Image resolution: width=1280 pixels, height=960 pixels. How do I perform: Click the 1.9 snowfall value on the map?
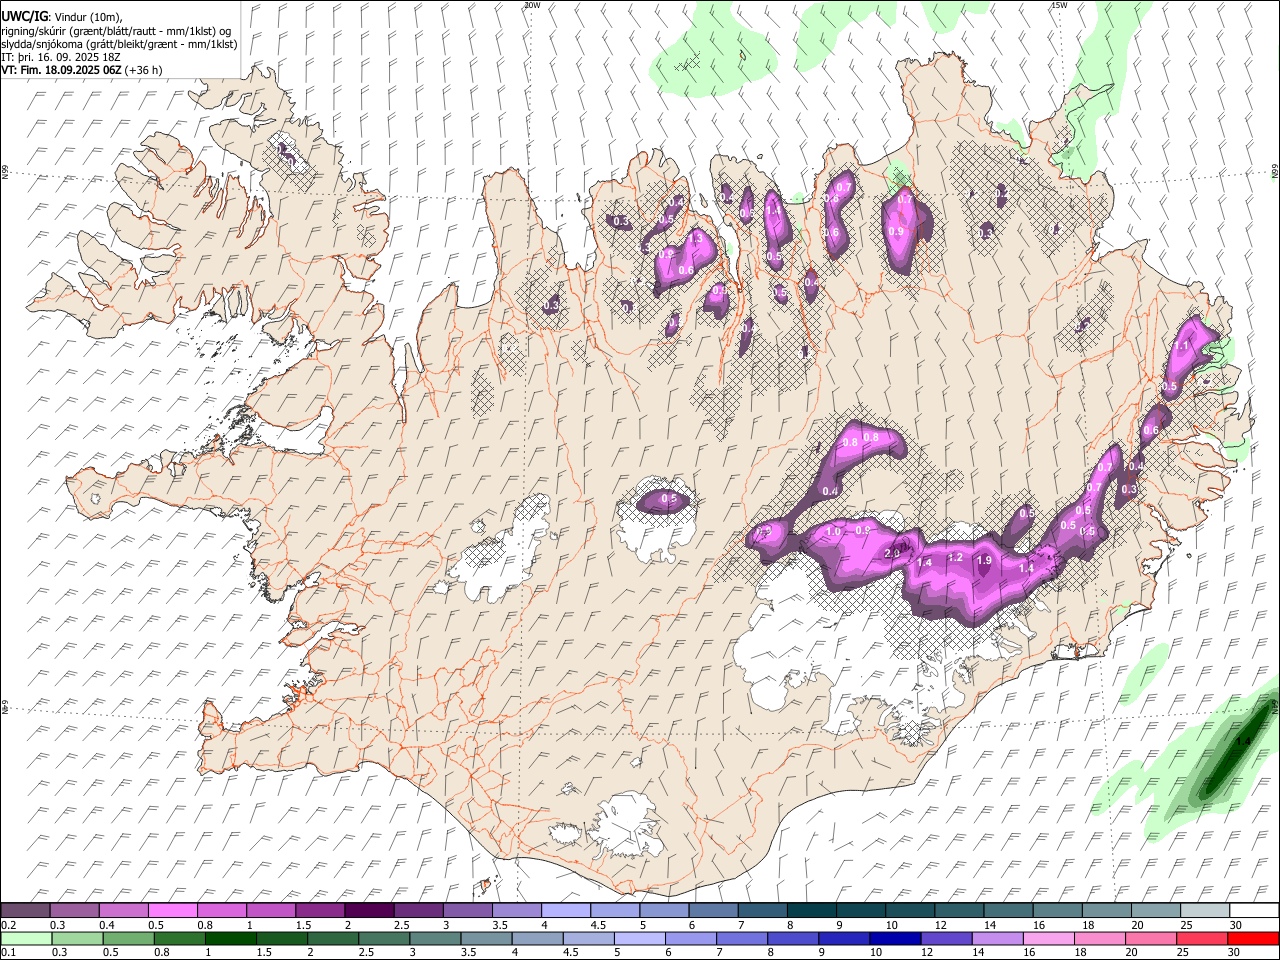pos(984,561)
